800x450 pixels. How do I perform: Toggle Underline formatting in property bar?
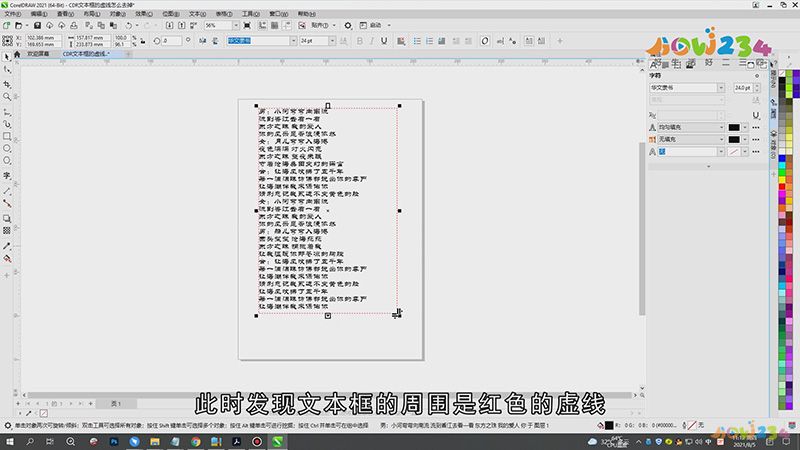(x=384, y=41)
